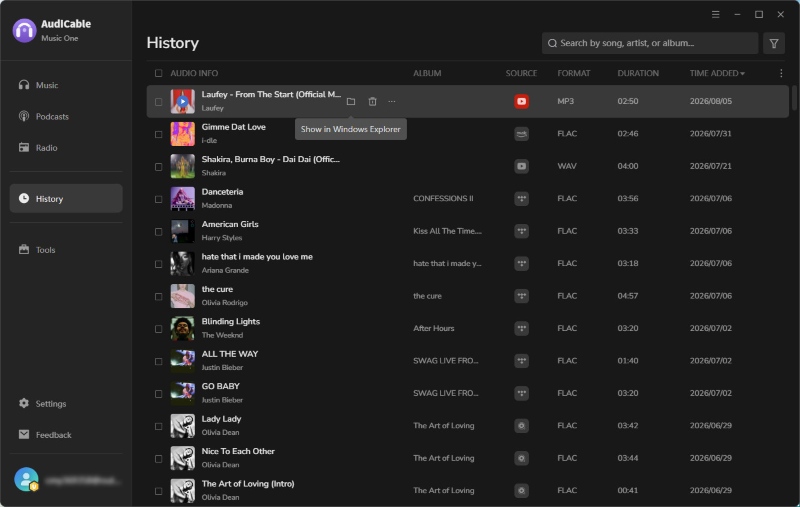The height and width of the screenshot is (507, 800).
Task: Click the Tools toolbox icon in the sidebar
Action: pos(24,249)
